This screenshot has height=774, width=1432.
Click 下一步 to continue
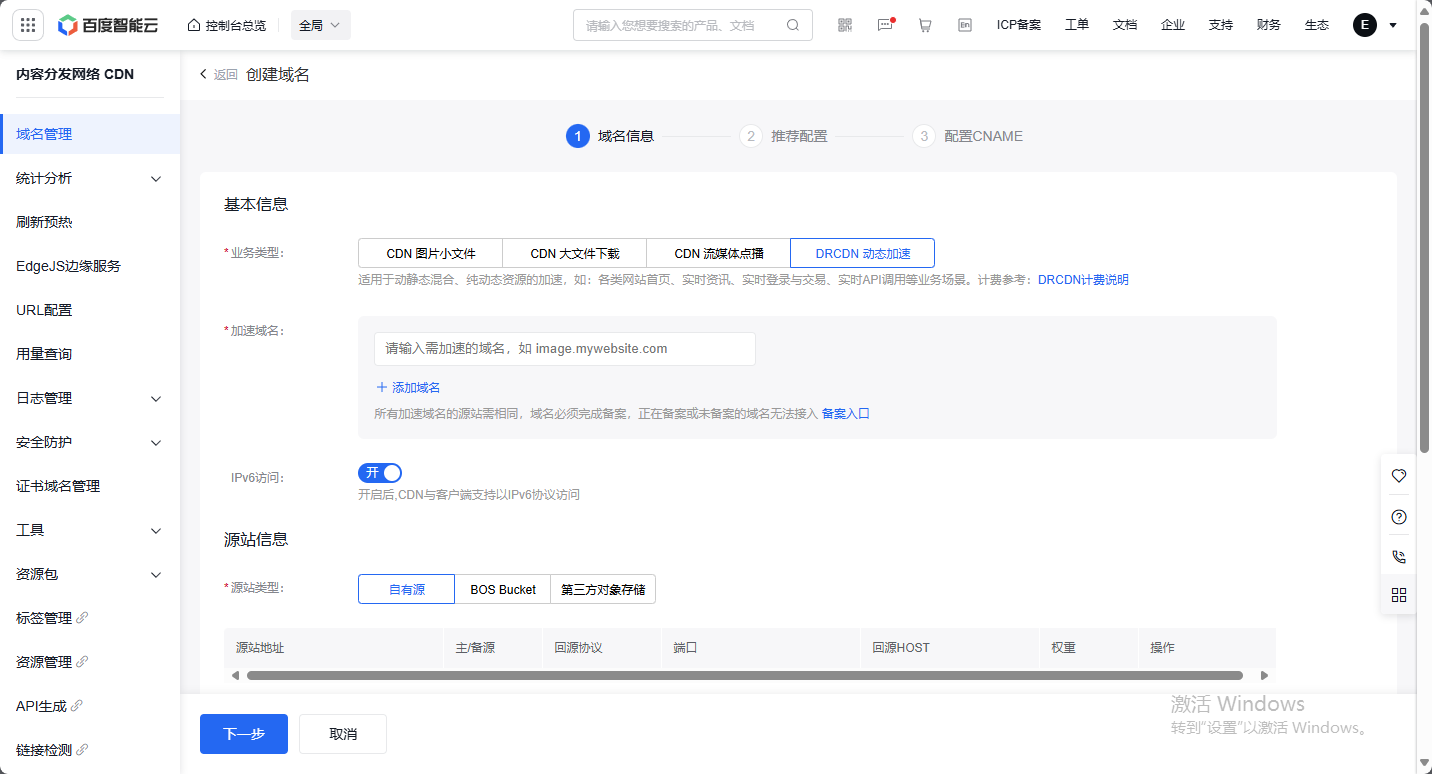point(244,734)
